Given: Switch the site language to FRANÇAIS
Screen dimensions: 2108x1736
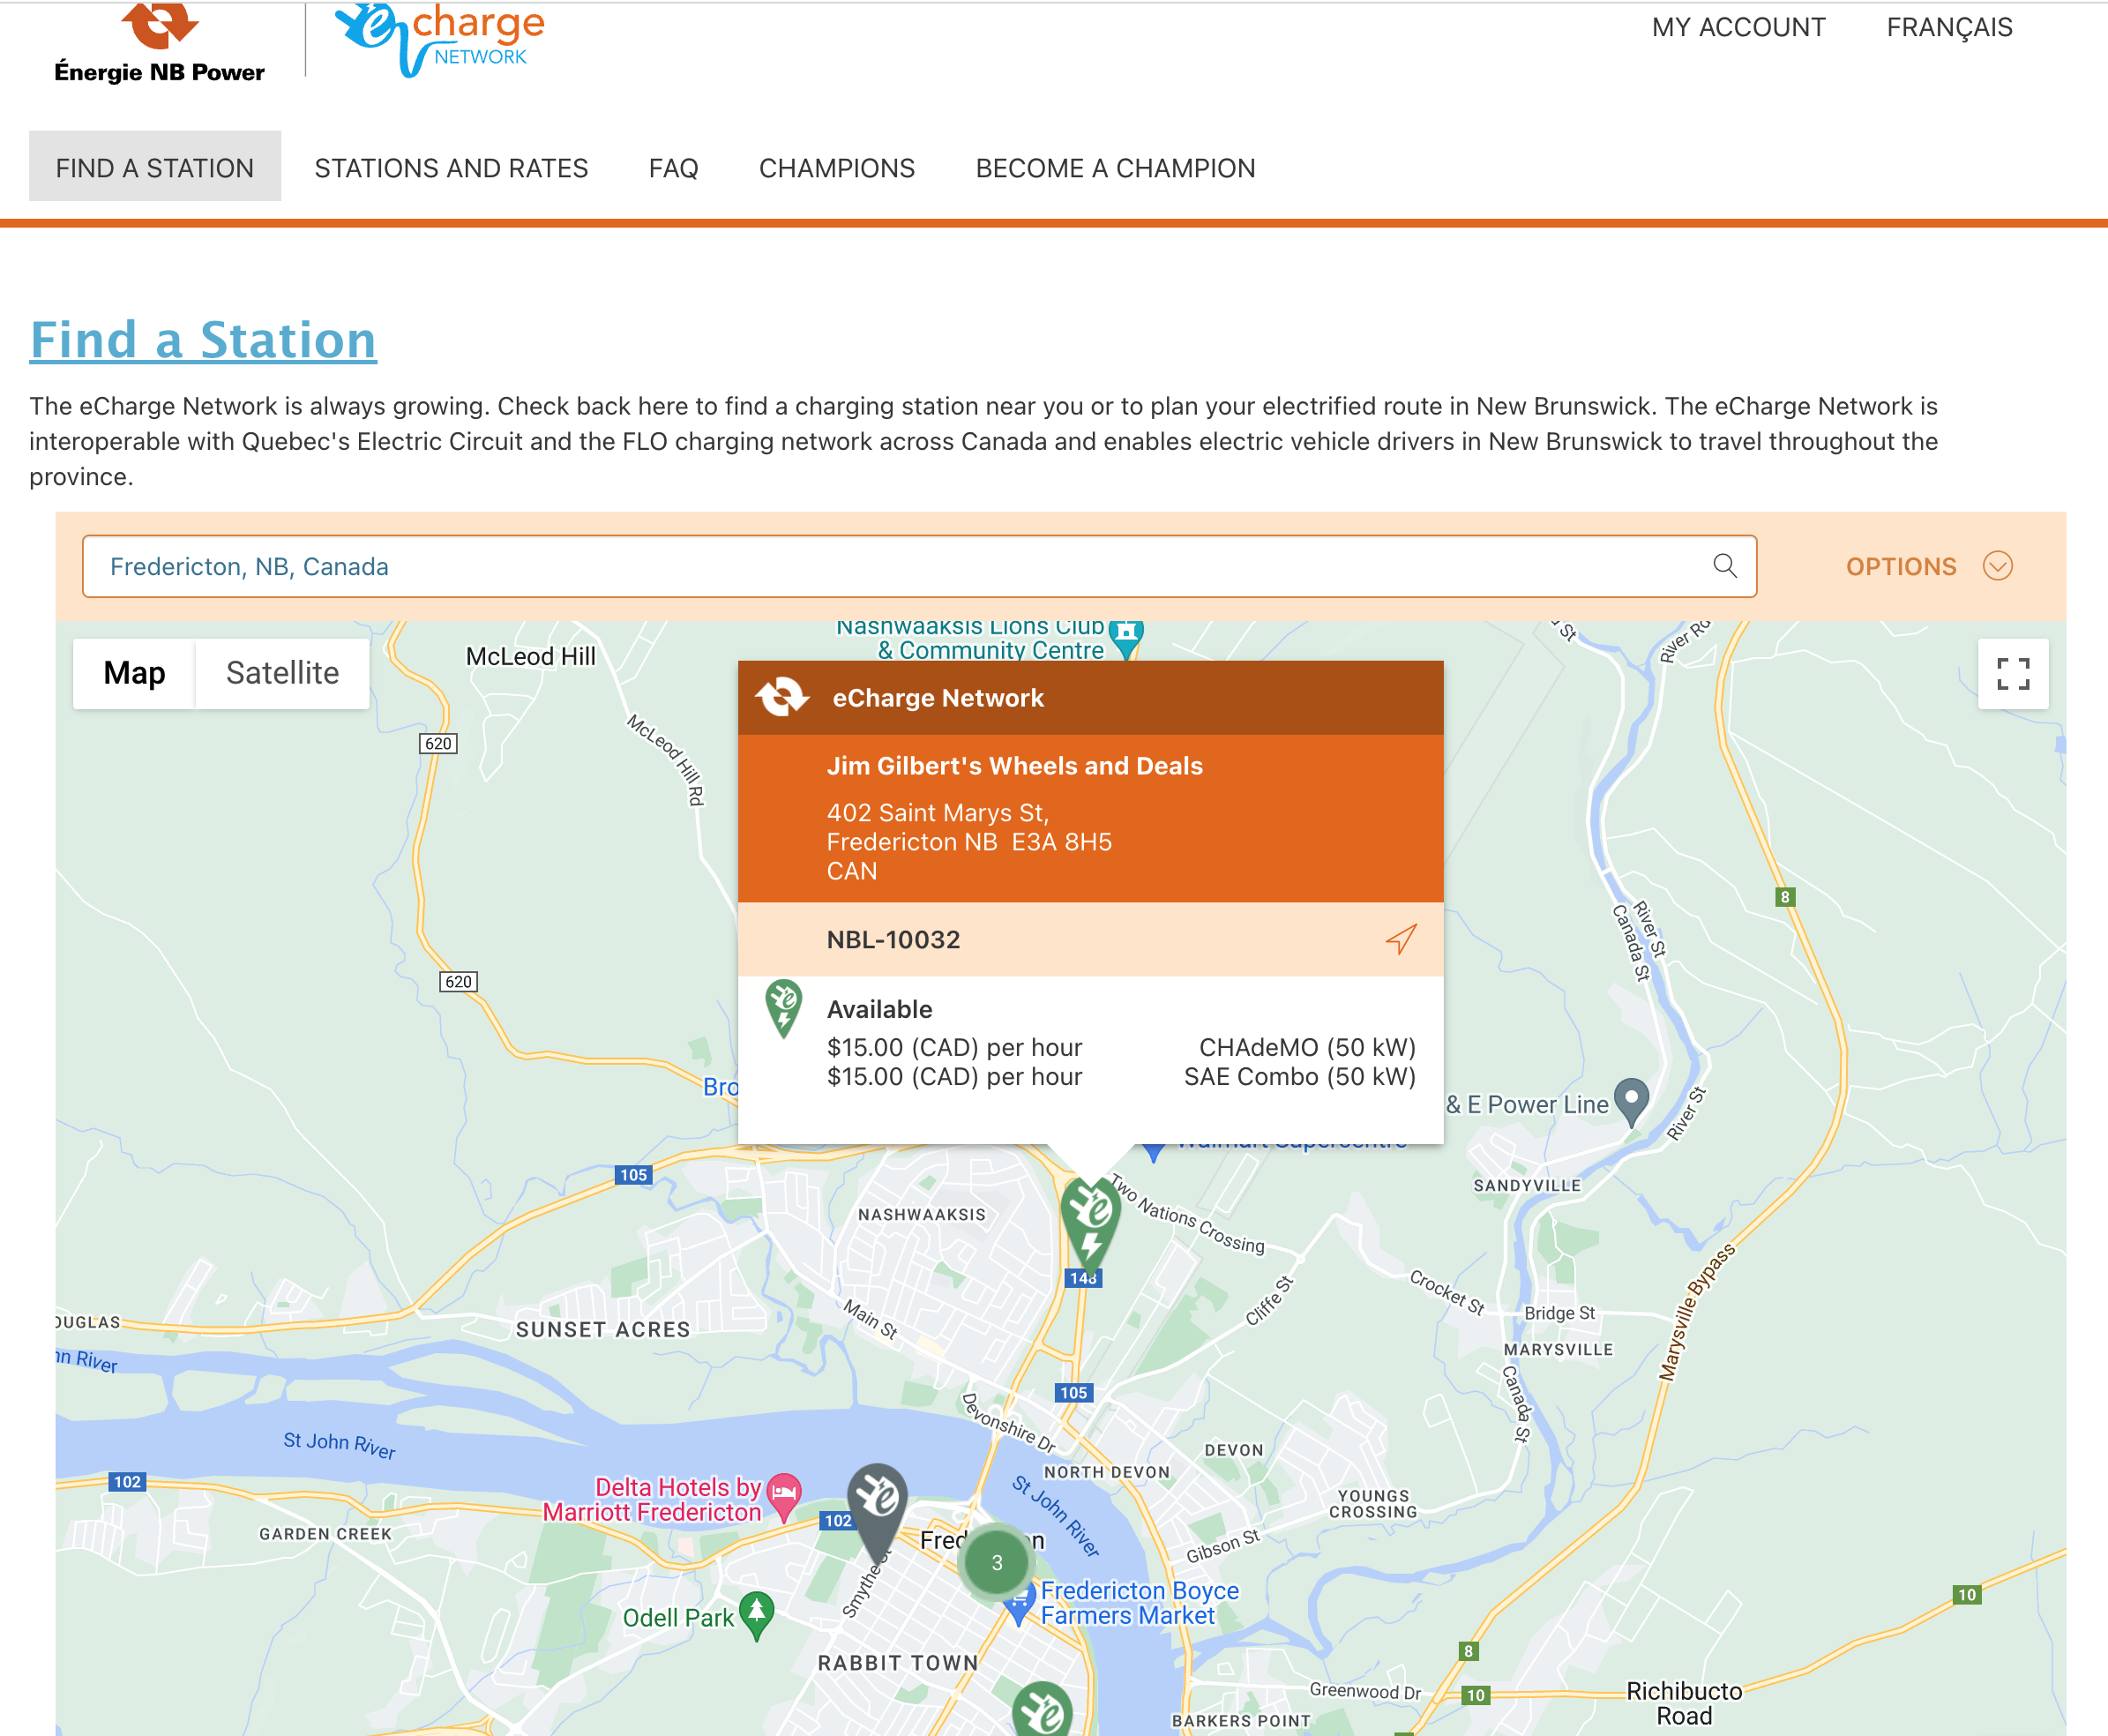Looking at the screenshot, I should pos(1949,27).
